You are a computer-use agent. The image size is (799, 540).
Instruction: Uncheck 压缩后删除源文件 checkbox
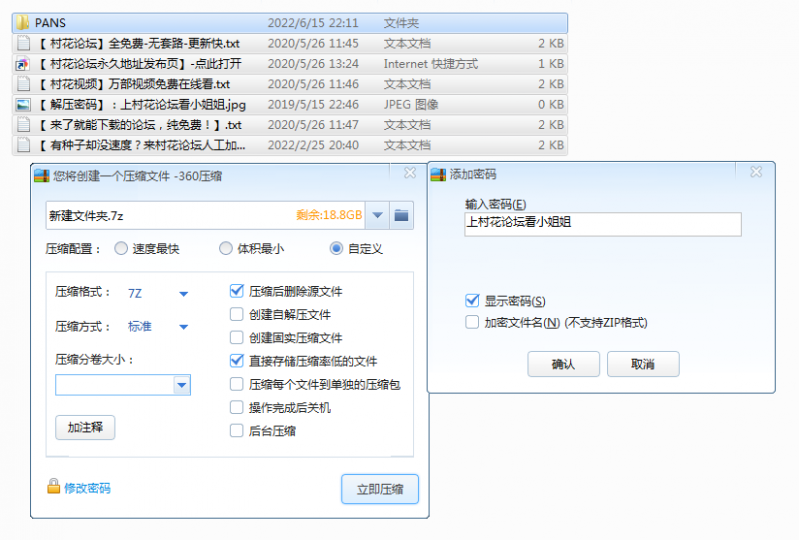(237, 291)
